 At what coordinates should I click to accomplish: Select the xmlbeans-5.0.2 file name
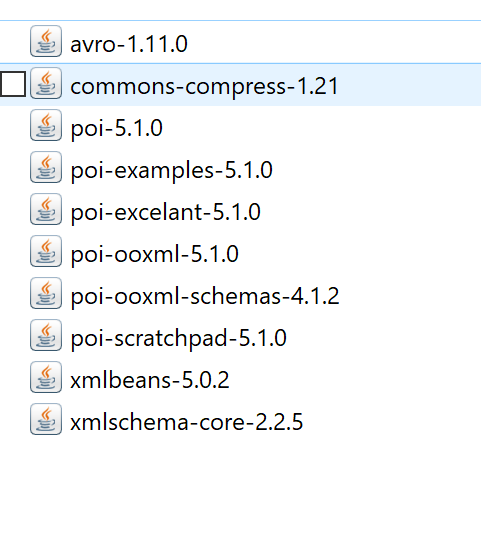click(x=150, y=380)
